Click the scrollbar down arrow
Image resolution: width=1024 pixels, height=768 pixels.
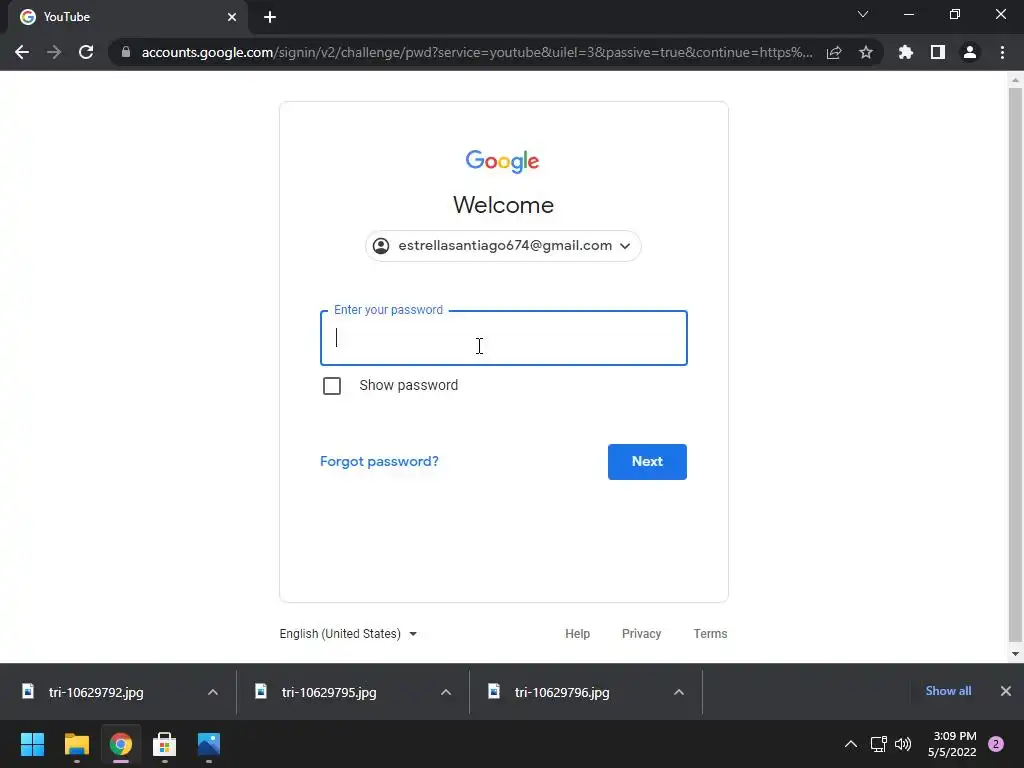coord(1015,654)
